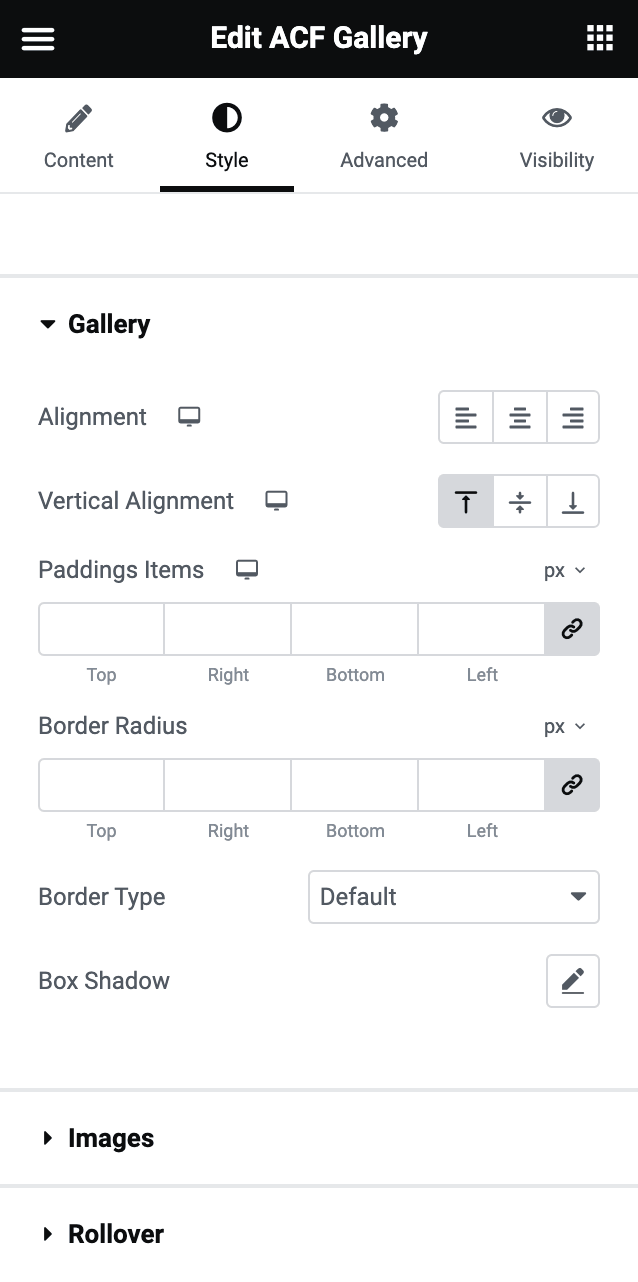Select top vertical alignment
The width and height of the screenshot is (638, 1282).
tap(466, 501)
